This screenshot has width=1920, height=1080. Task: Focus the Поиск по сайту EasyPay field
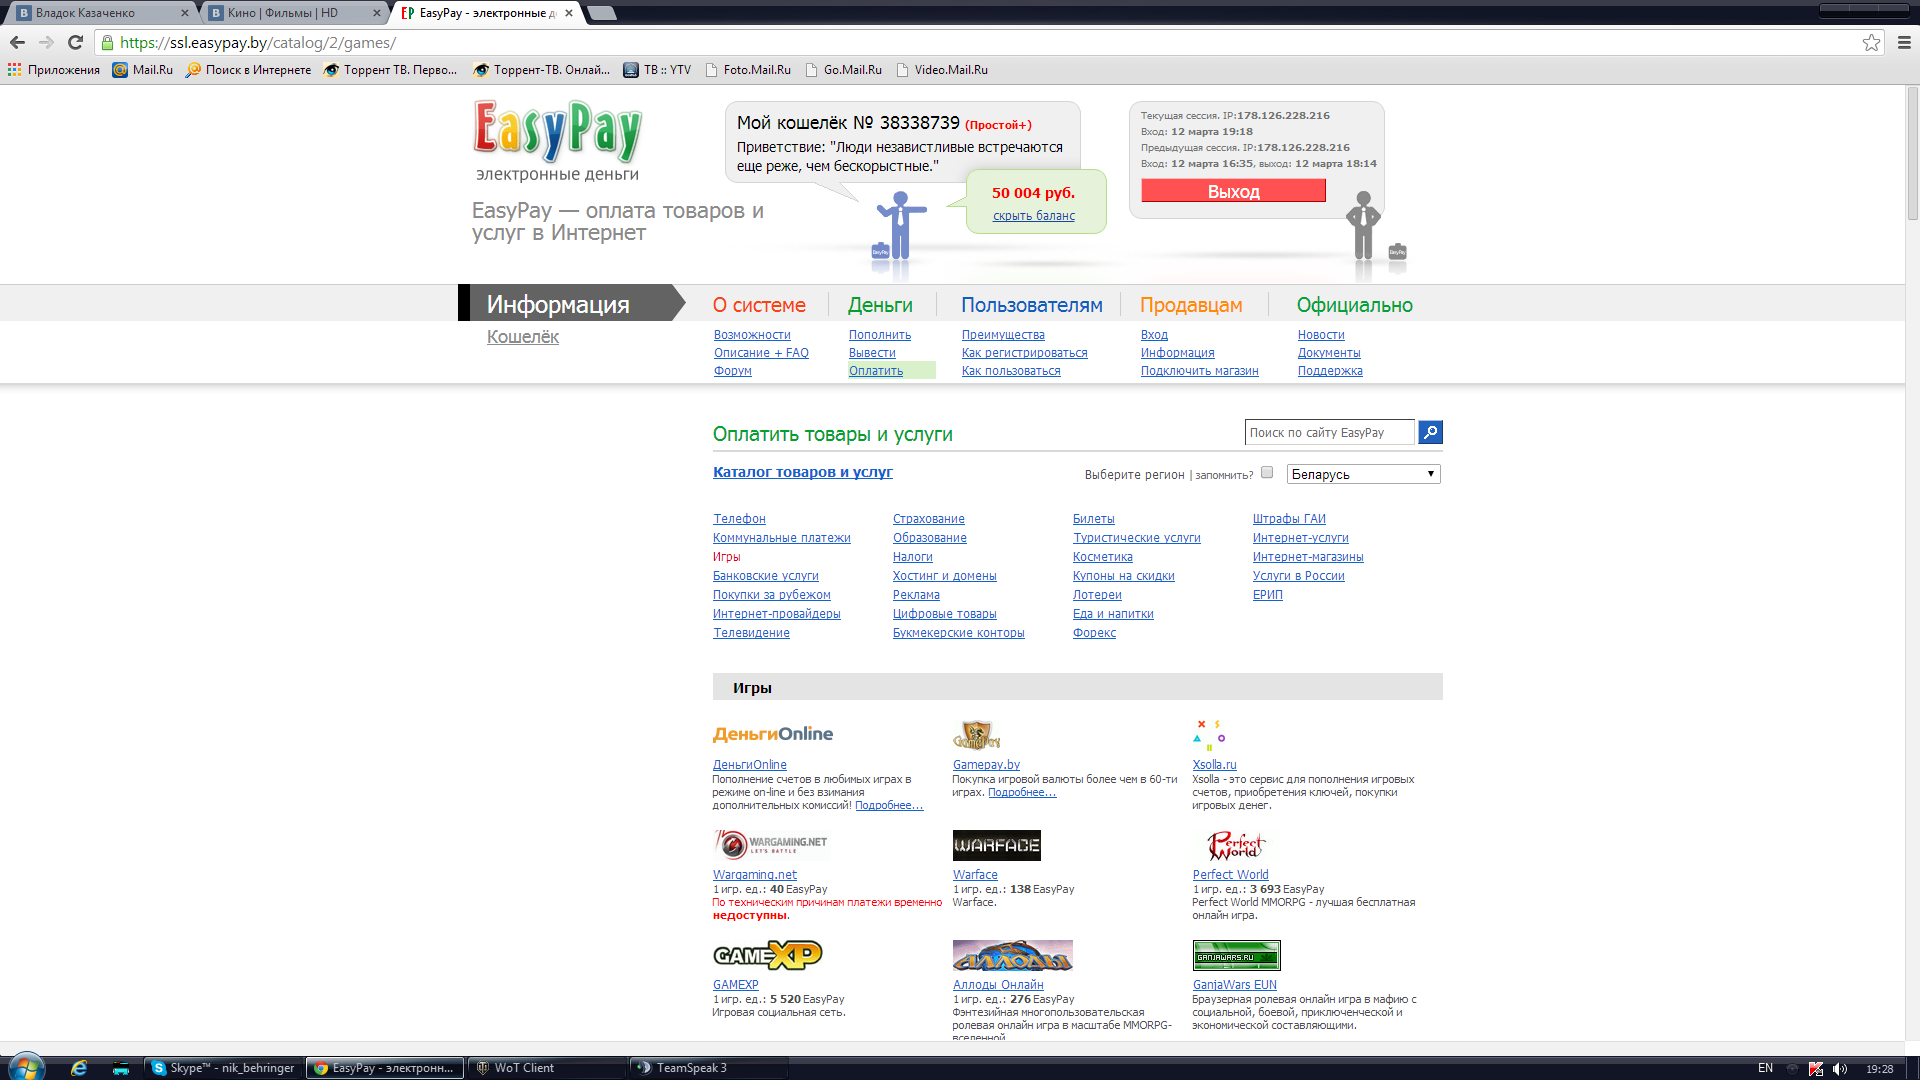click(1329, 432)
